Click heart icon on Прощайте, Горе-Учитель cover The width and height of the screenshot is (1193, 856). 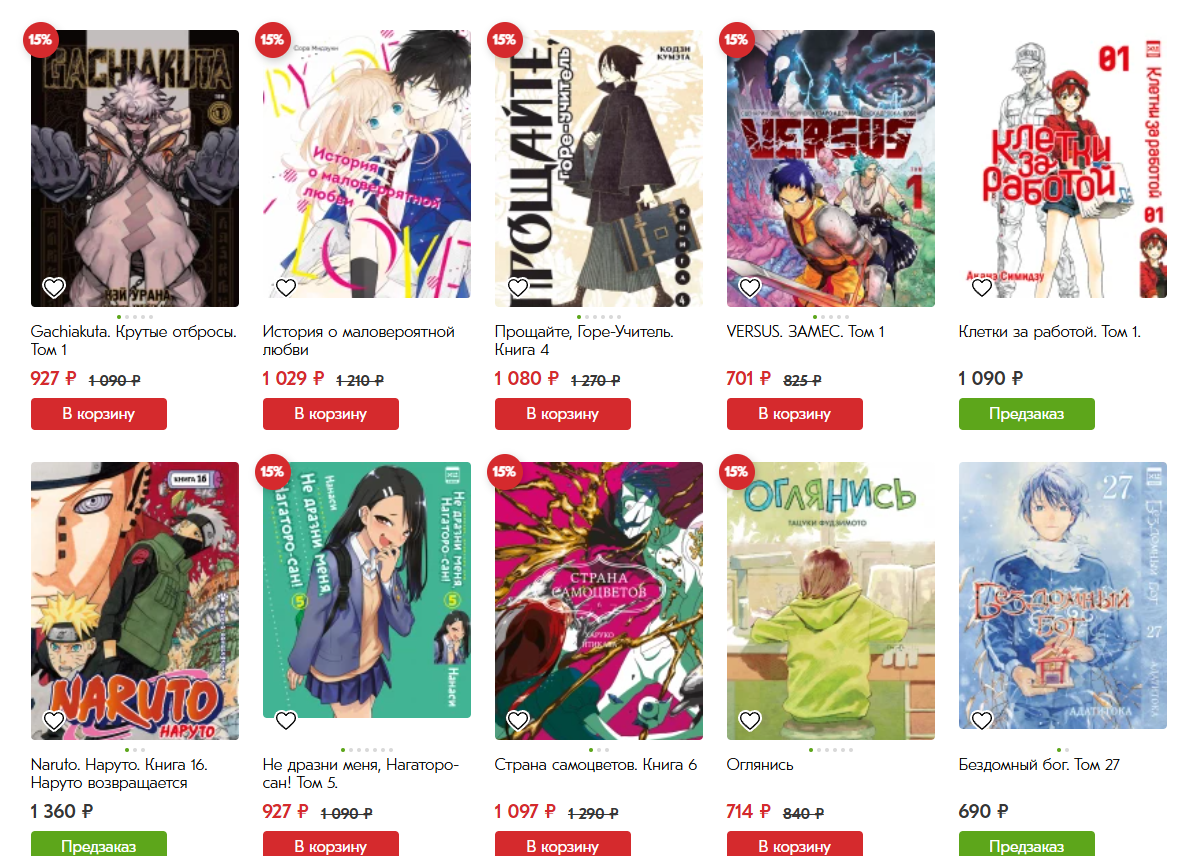pyautogui.click(x=518, y=288)
